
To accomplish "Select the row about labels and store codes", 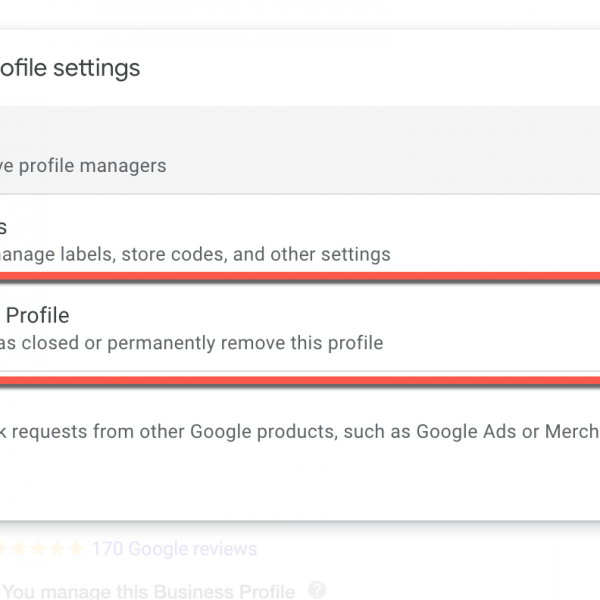I will point(300,240).
